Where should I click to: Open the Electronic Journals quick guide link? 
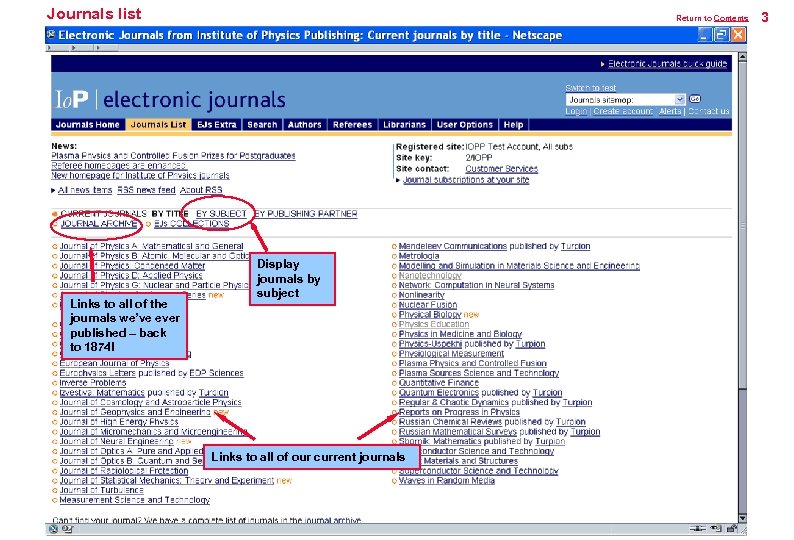click(667, 64)
